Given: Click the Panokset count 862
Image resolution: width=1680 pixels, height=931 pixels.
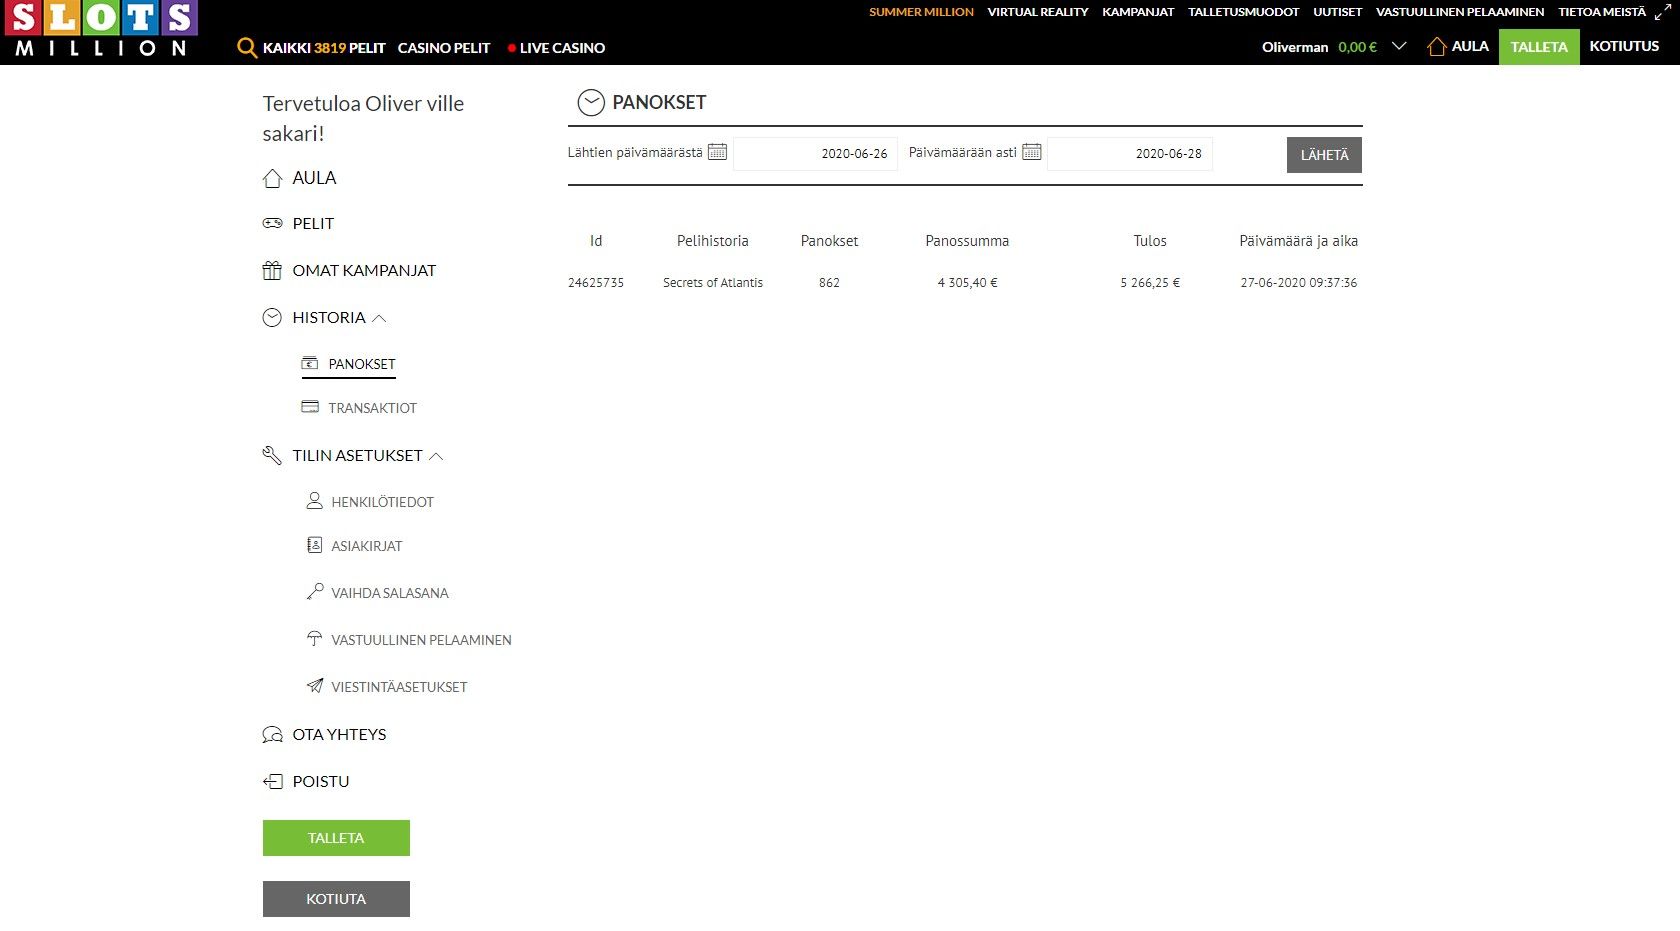Looking at the screenshot, I should (x=829, y=283).
